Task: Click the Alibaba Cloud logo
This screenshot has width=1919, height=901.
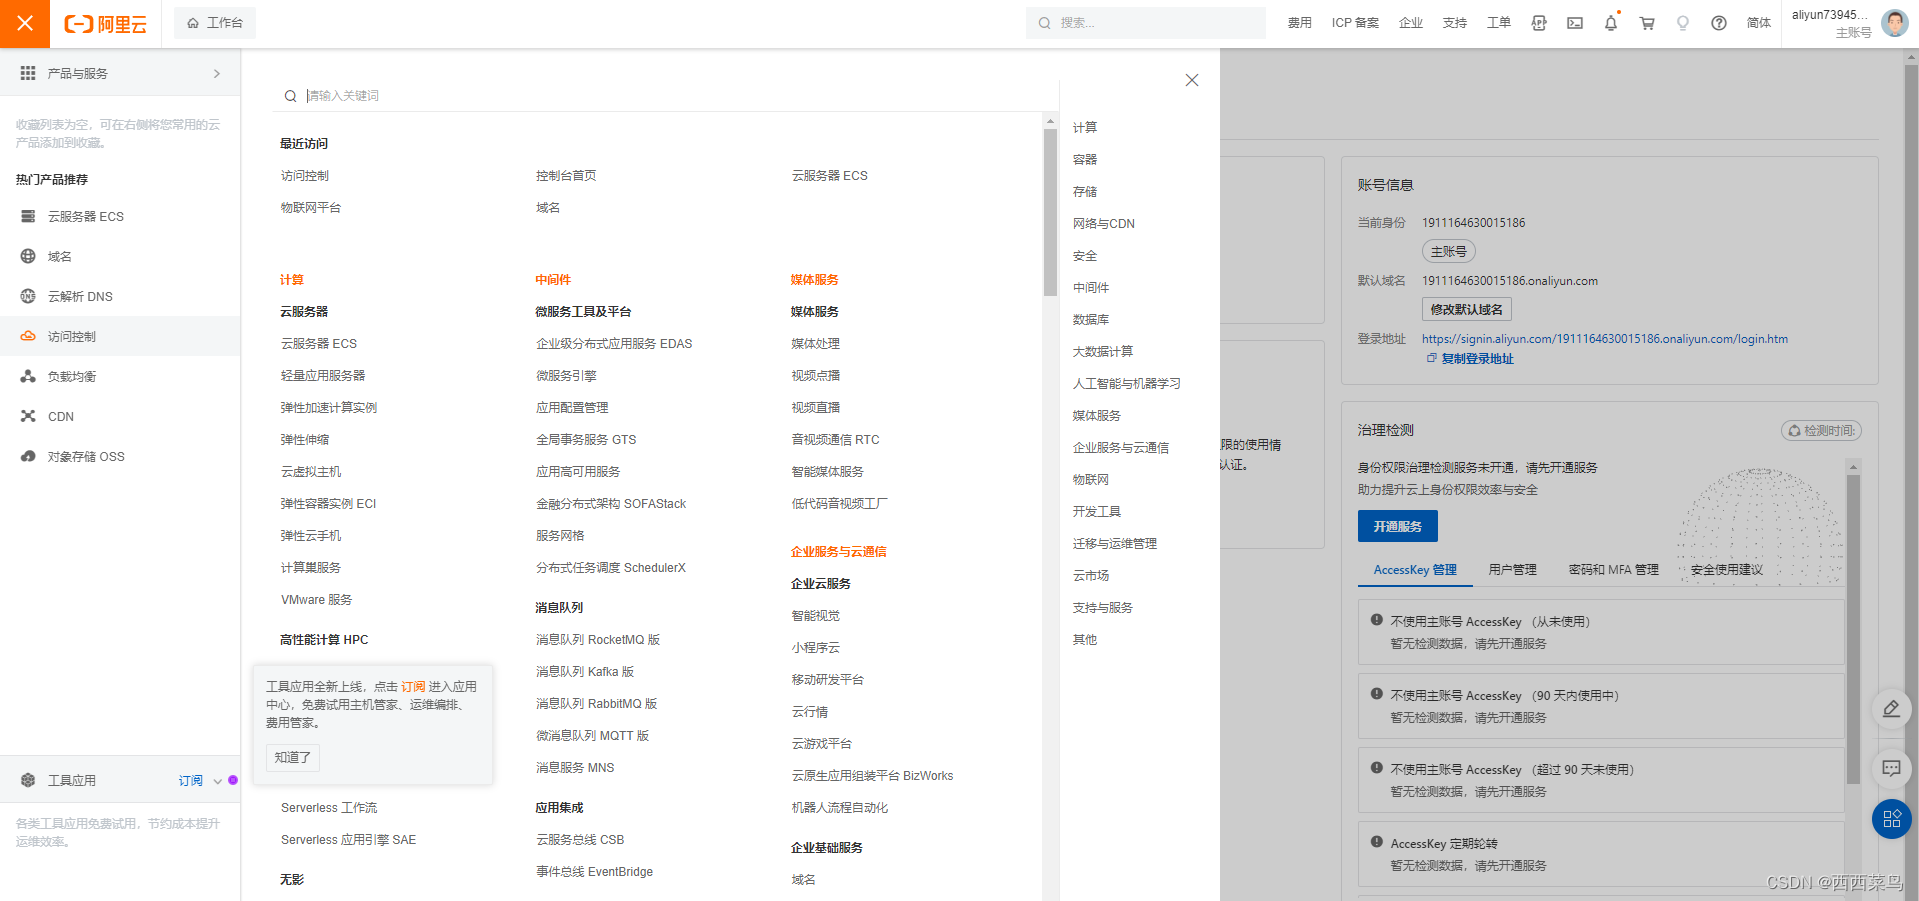Action: coord(105,24)
